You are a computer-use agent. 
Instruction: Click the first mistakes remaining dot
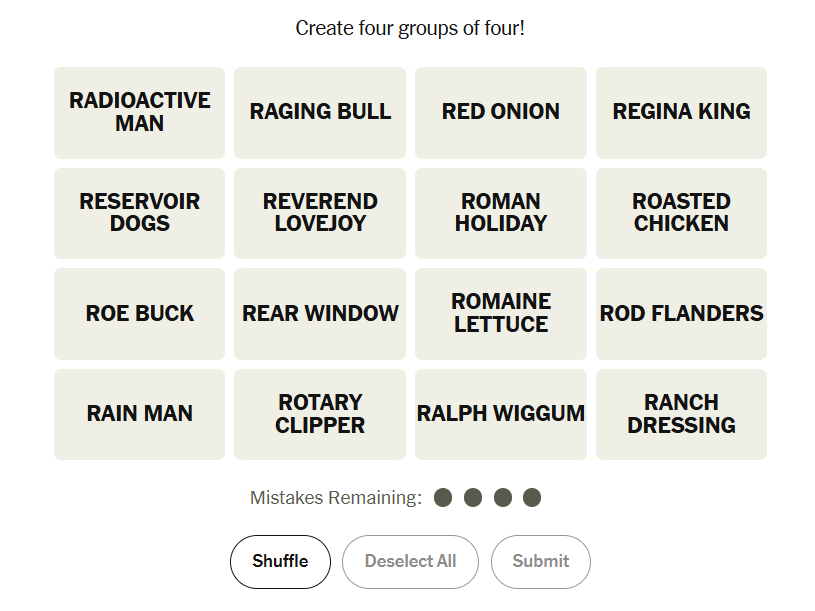[444, 498]
